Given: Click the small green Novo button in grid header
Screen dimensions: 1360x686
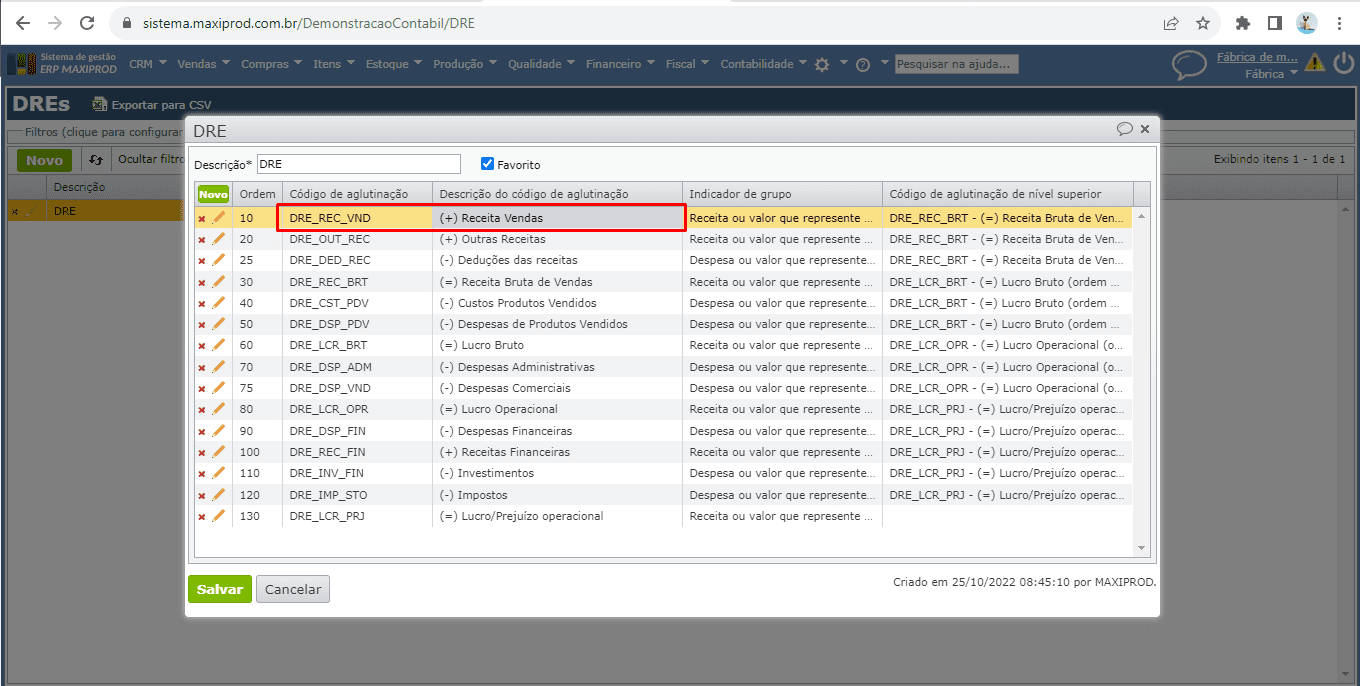Looking at the screenshot, I should tap(213, 194).
